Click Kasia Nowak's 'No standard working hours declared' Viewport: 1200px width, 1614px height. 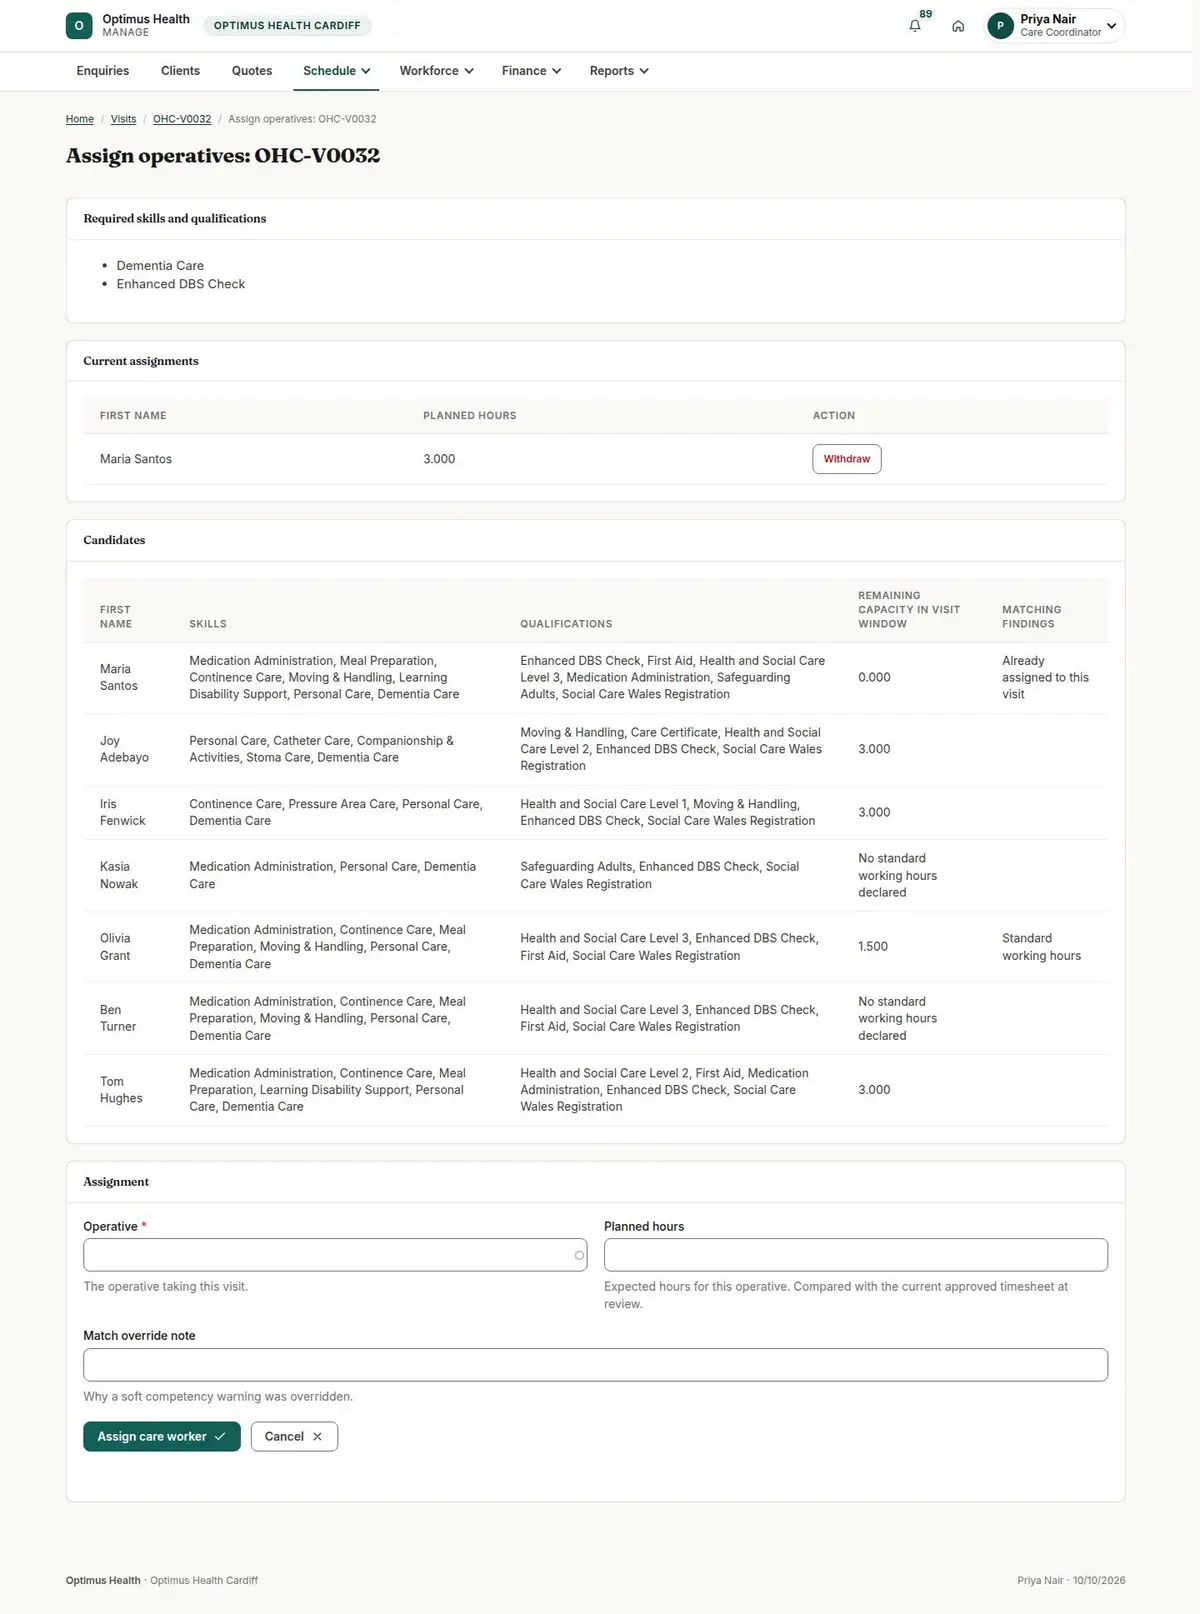pyautogui.click(x=897, y=875)
